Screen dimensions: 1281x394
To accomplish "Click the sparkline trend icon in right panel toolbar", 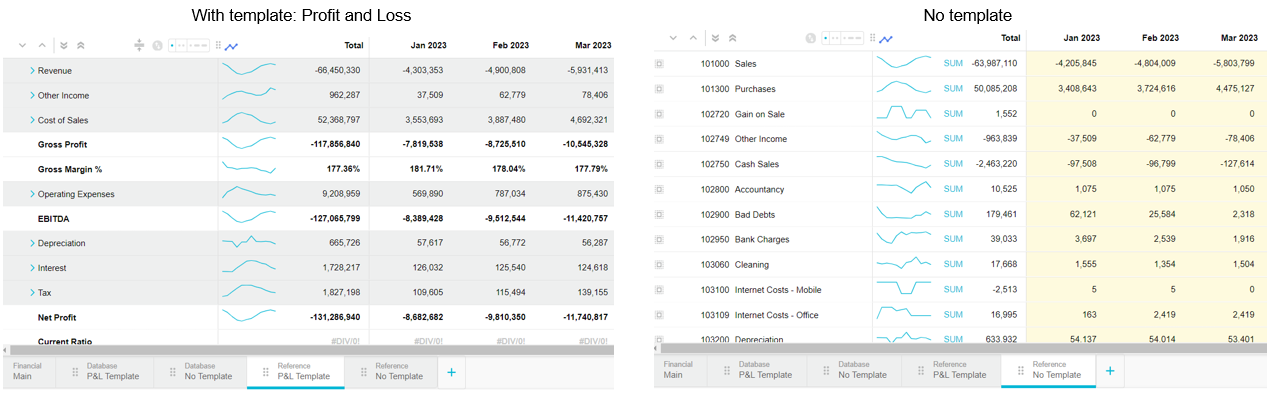I will pos(886,38).
